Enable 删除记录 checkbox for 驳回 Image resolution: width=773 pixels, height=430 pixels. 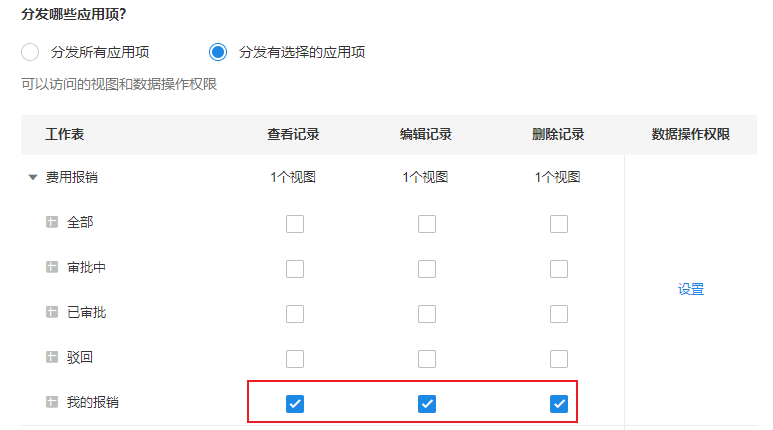tap(559, 359)
